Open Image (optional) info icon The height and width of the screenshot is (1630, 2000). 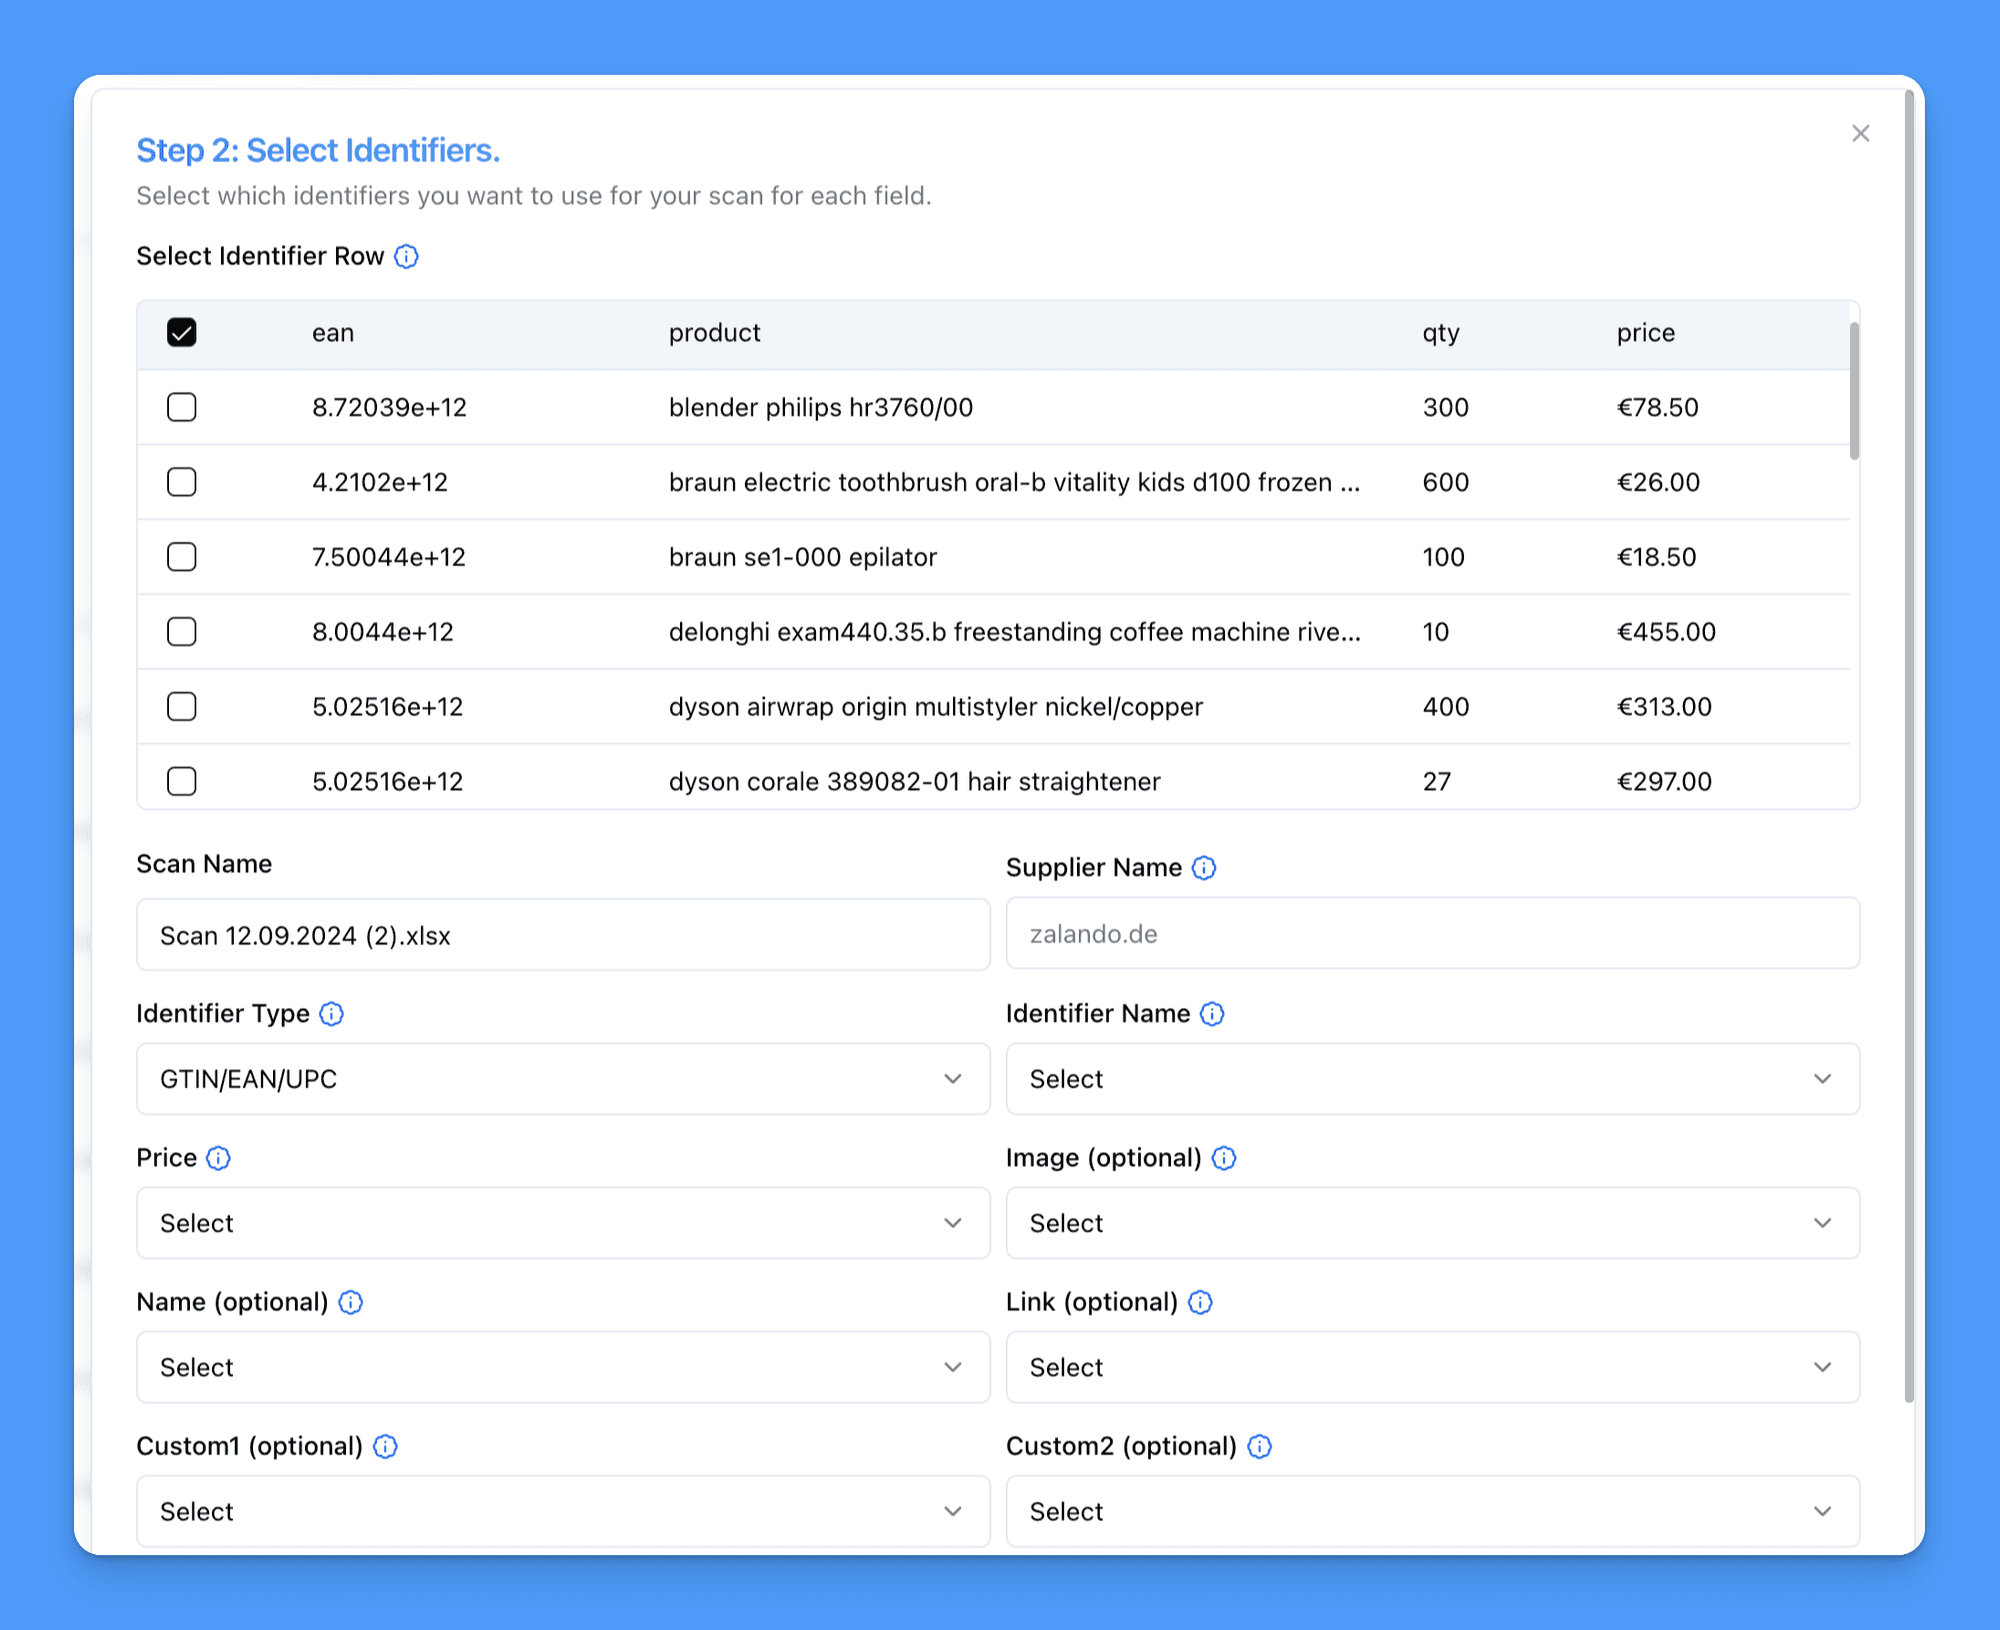(1224, 1158)
